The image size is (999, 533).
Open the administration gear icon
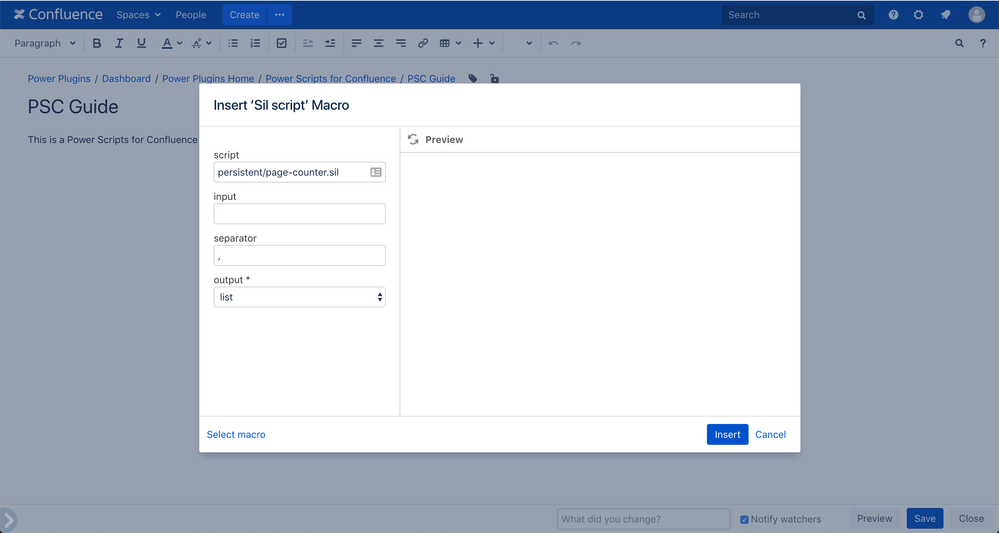point(918,15)
